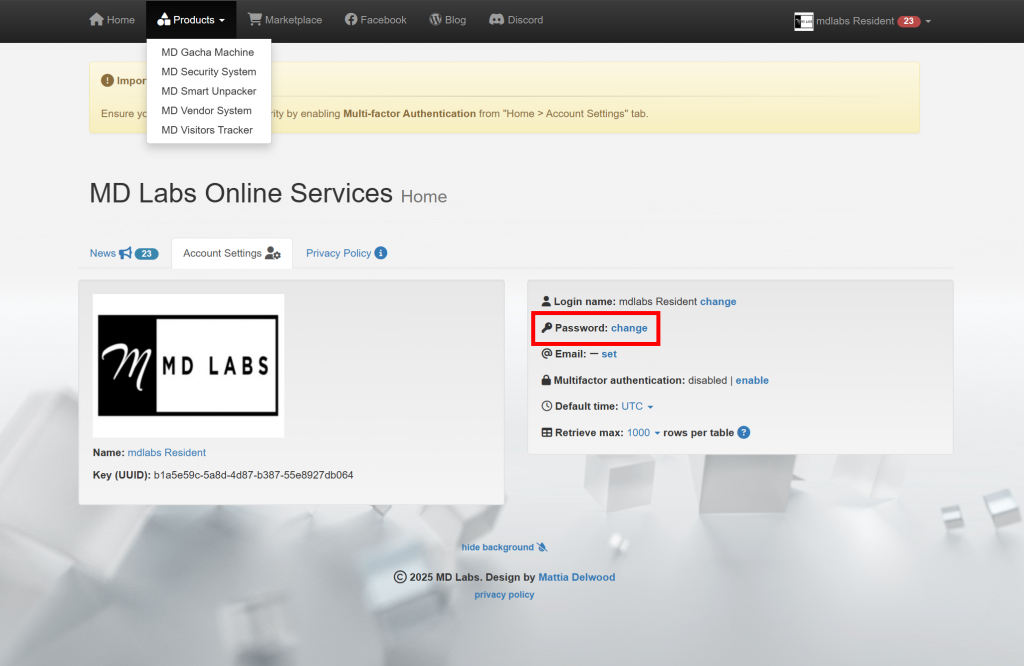Choose MD Visitors Tracker menu item
1024x666 pixels.
tap(207, 130)
